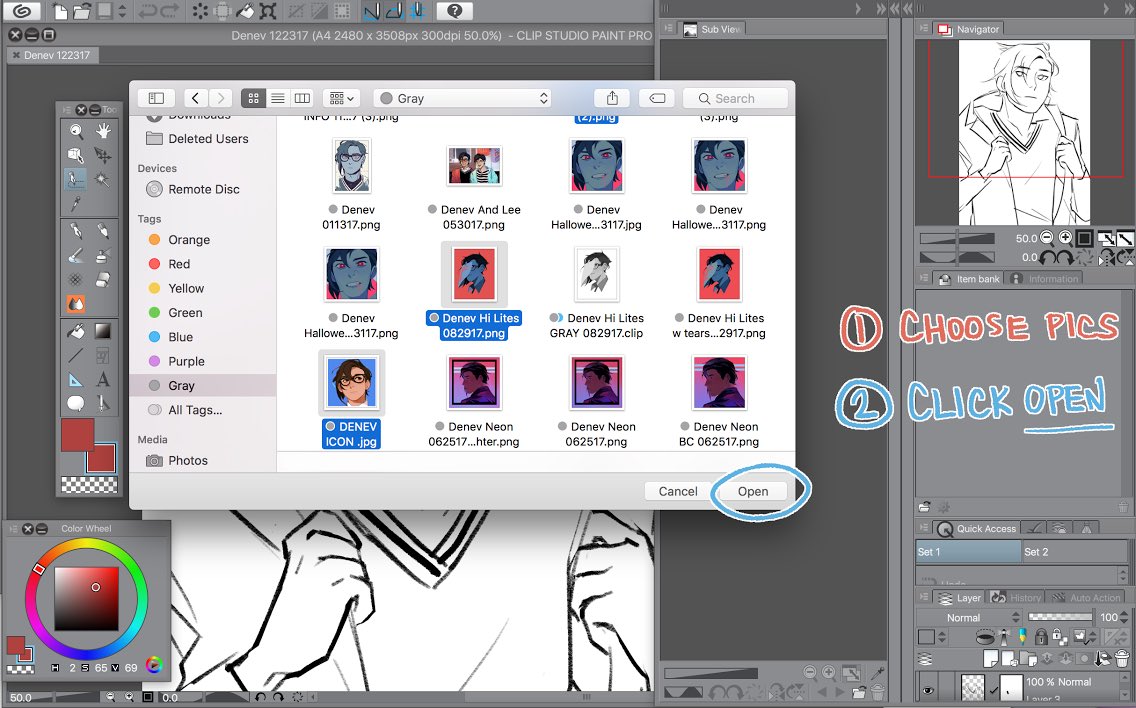Open the Sub View tab
The height and width of the screenshot is (708, 1136).
tap(713, 29)
